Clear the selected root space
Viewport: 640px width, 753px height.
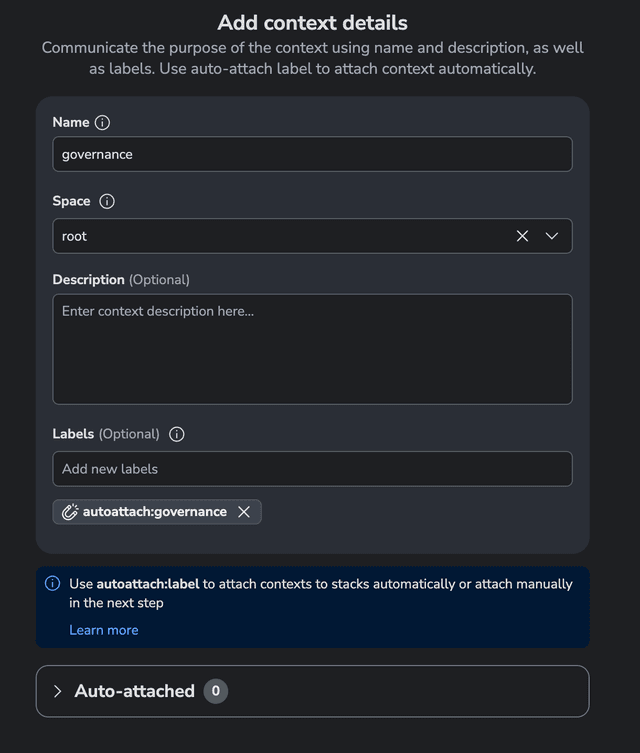point(522,236)
